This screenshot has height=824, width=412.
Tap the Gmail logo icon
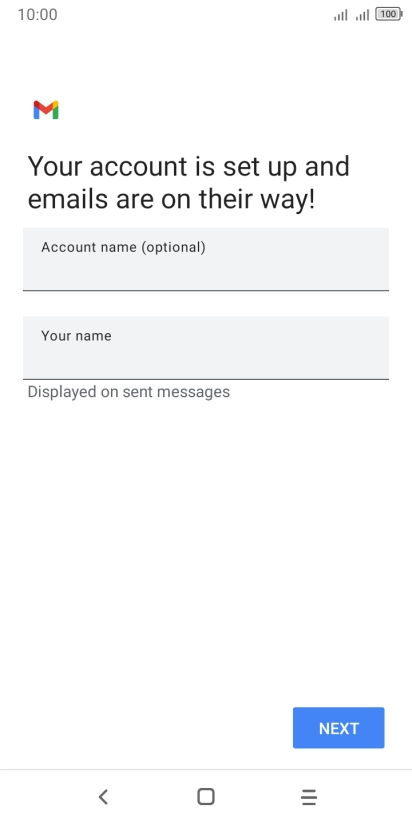tap(46, 110)
